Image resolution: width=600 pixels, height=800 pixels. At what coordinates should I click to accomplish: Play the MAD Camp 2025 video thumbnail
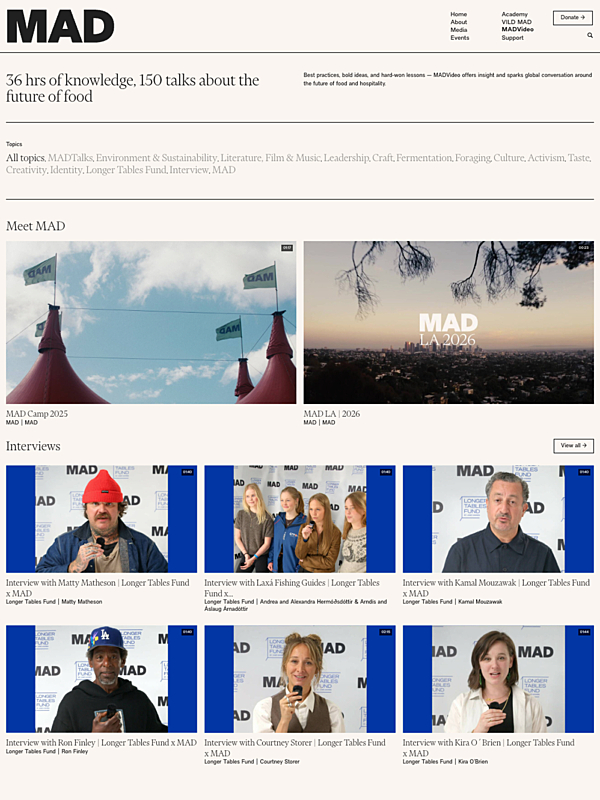point(151,322)
